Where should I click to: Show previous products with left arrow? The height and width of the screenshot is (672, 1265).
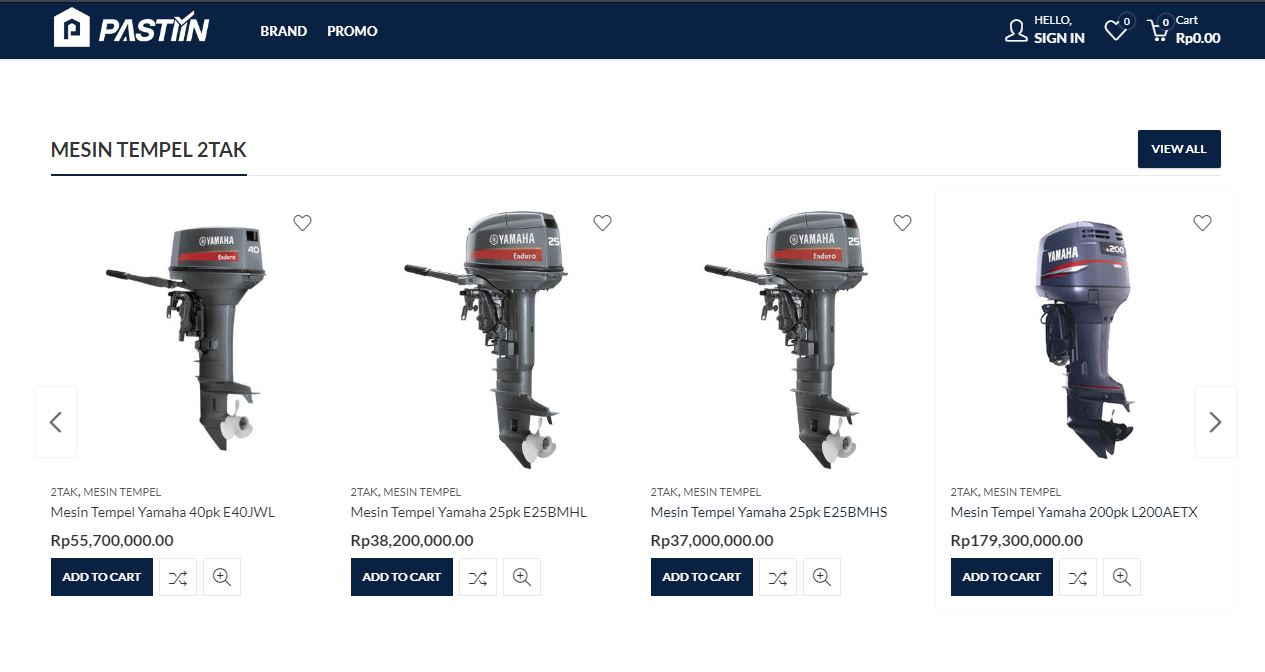(56, 422)
